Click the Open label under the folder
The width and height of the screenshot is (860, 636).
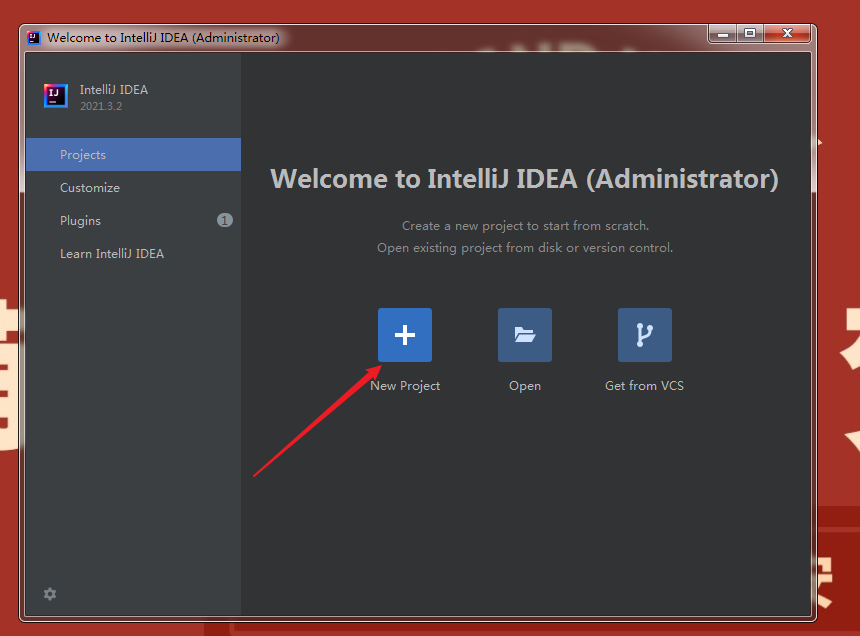(525, 386)
